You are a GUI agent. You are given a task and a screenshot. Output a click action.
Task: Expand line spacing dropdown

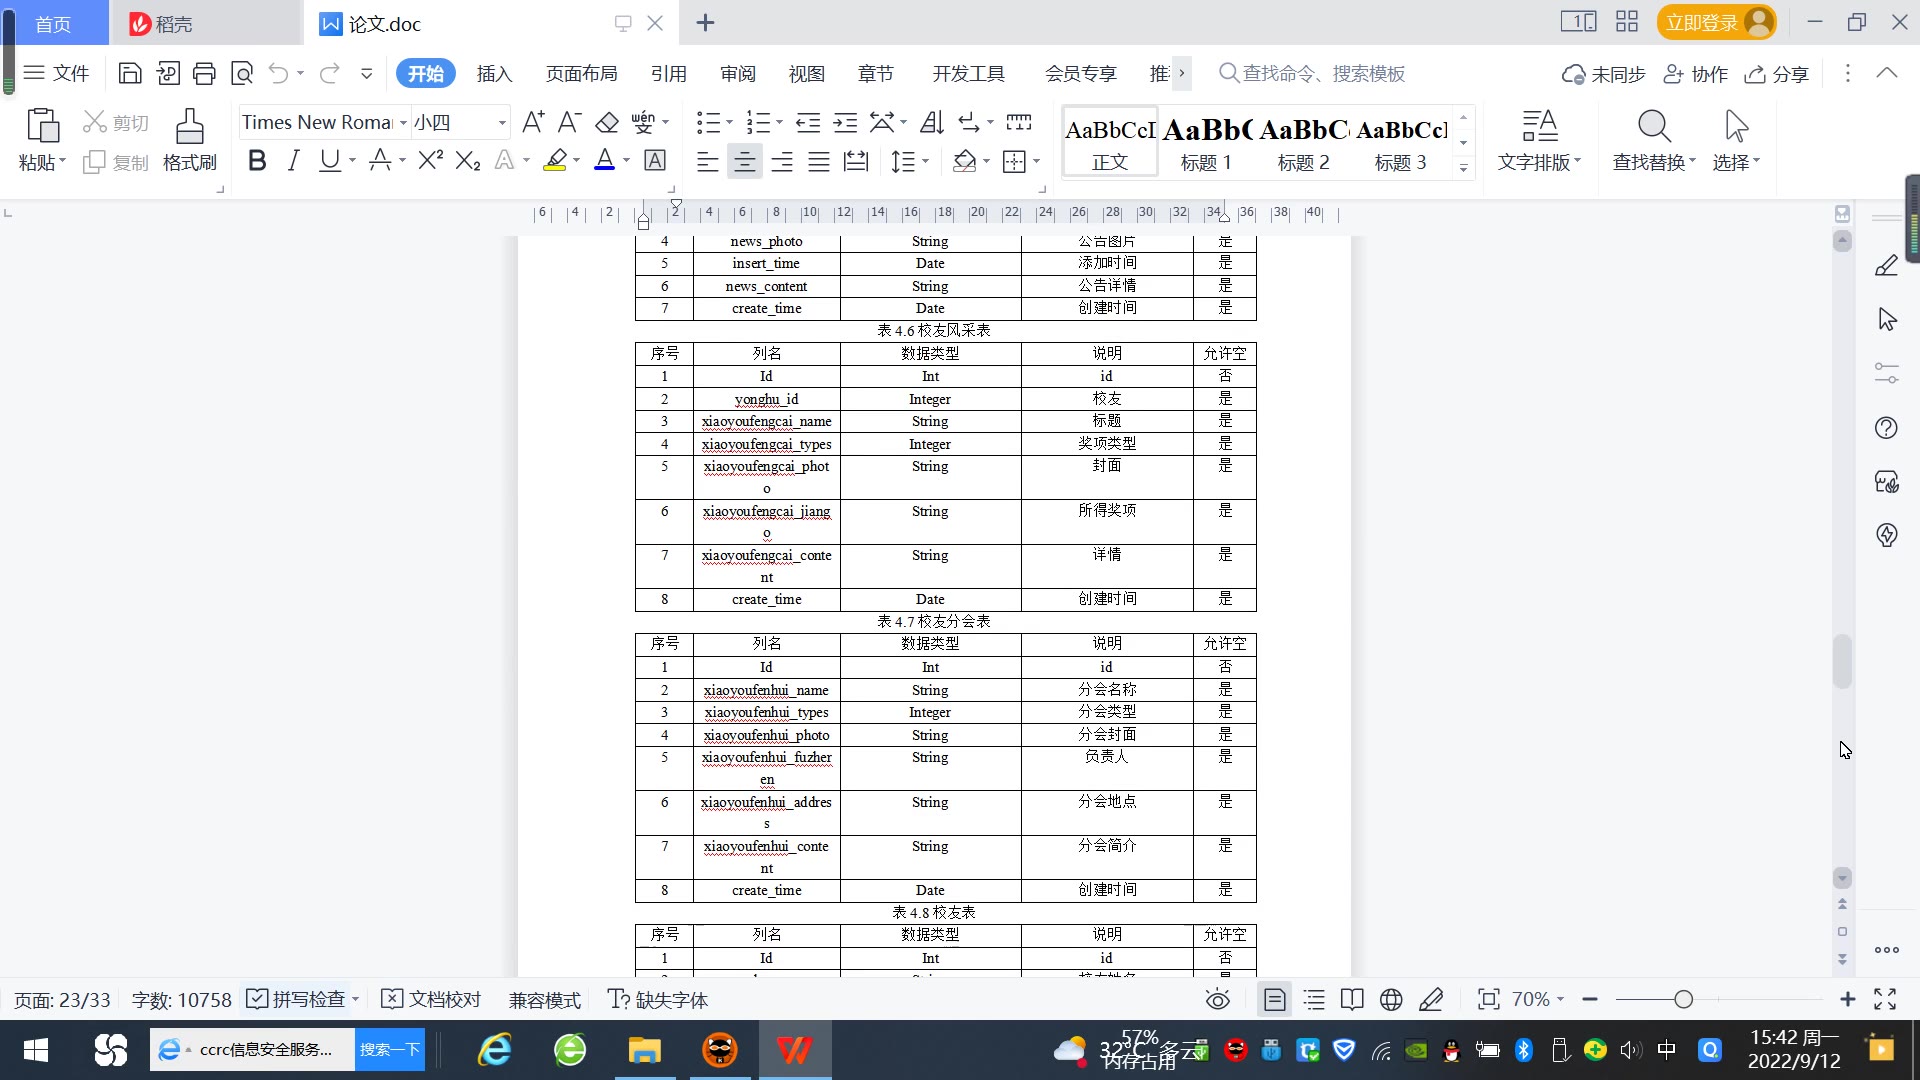click(926, 161)
